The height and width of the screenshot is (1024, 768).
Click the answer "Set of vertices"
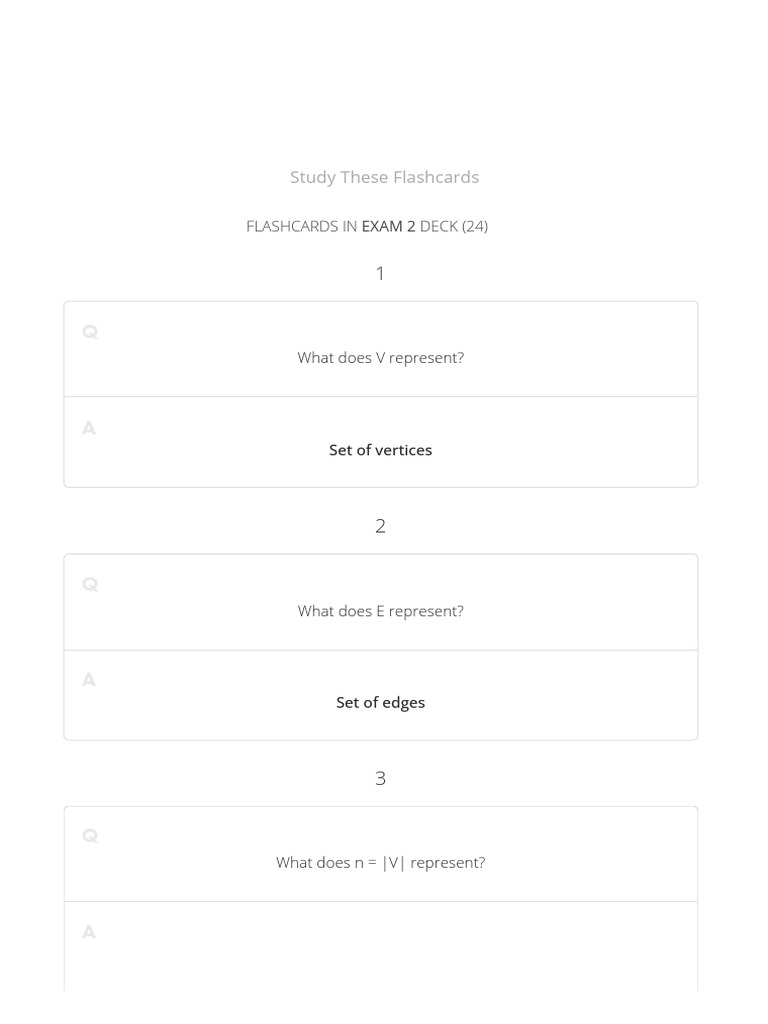click(380, 450)
